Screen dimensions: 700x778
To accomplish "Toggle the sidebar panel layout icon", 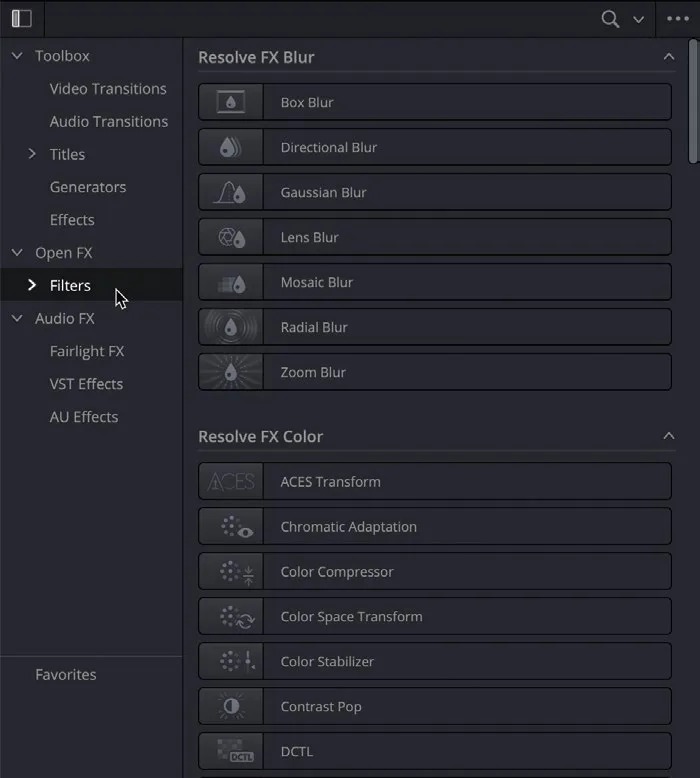I will click(x=22, y=19).
